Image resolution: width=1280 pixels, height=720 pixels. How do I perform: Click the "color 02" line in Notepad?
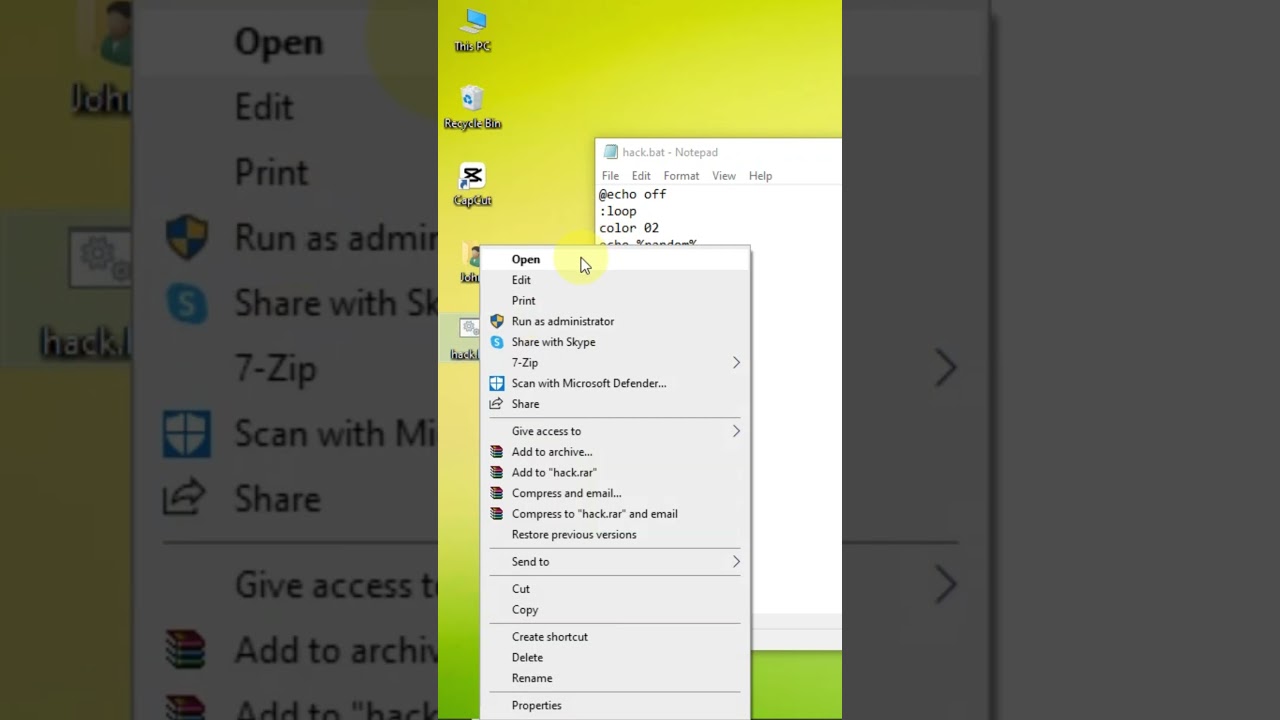pos(629,228)
